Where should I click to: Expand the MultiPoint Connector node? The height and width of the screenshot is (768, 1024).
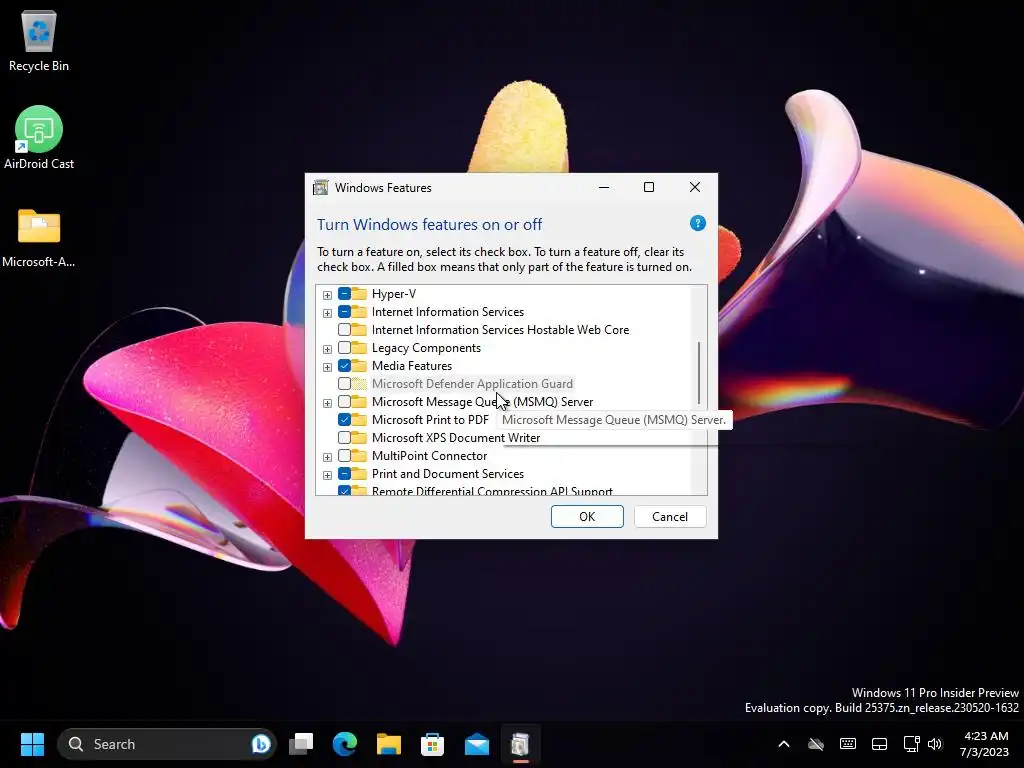point(327,456)
